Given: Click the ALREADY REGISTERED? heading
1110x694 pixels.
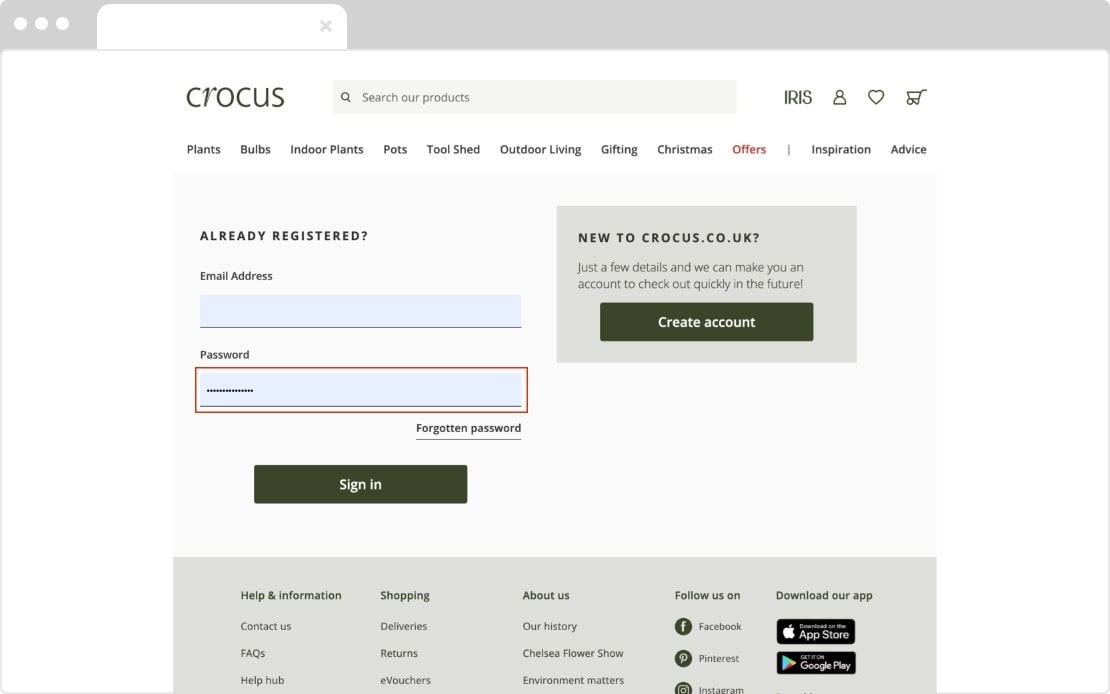Looking at the screenshot, I should coord(284,236).
